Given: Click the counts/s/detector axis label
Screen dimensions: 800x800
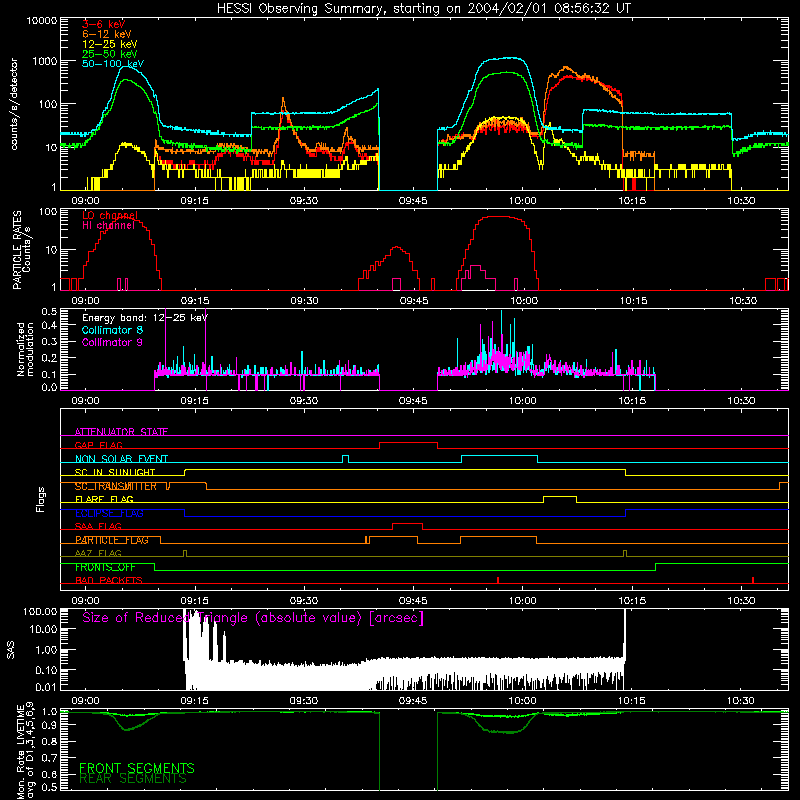Looking at the screenshot, I should point(14,104).
